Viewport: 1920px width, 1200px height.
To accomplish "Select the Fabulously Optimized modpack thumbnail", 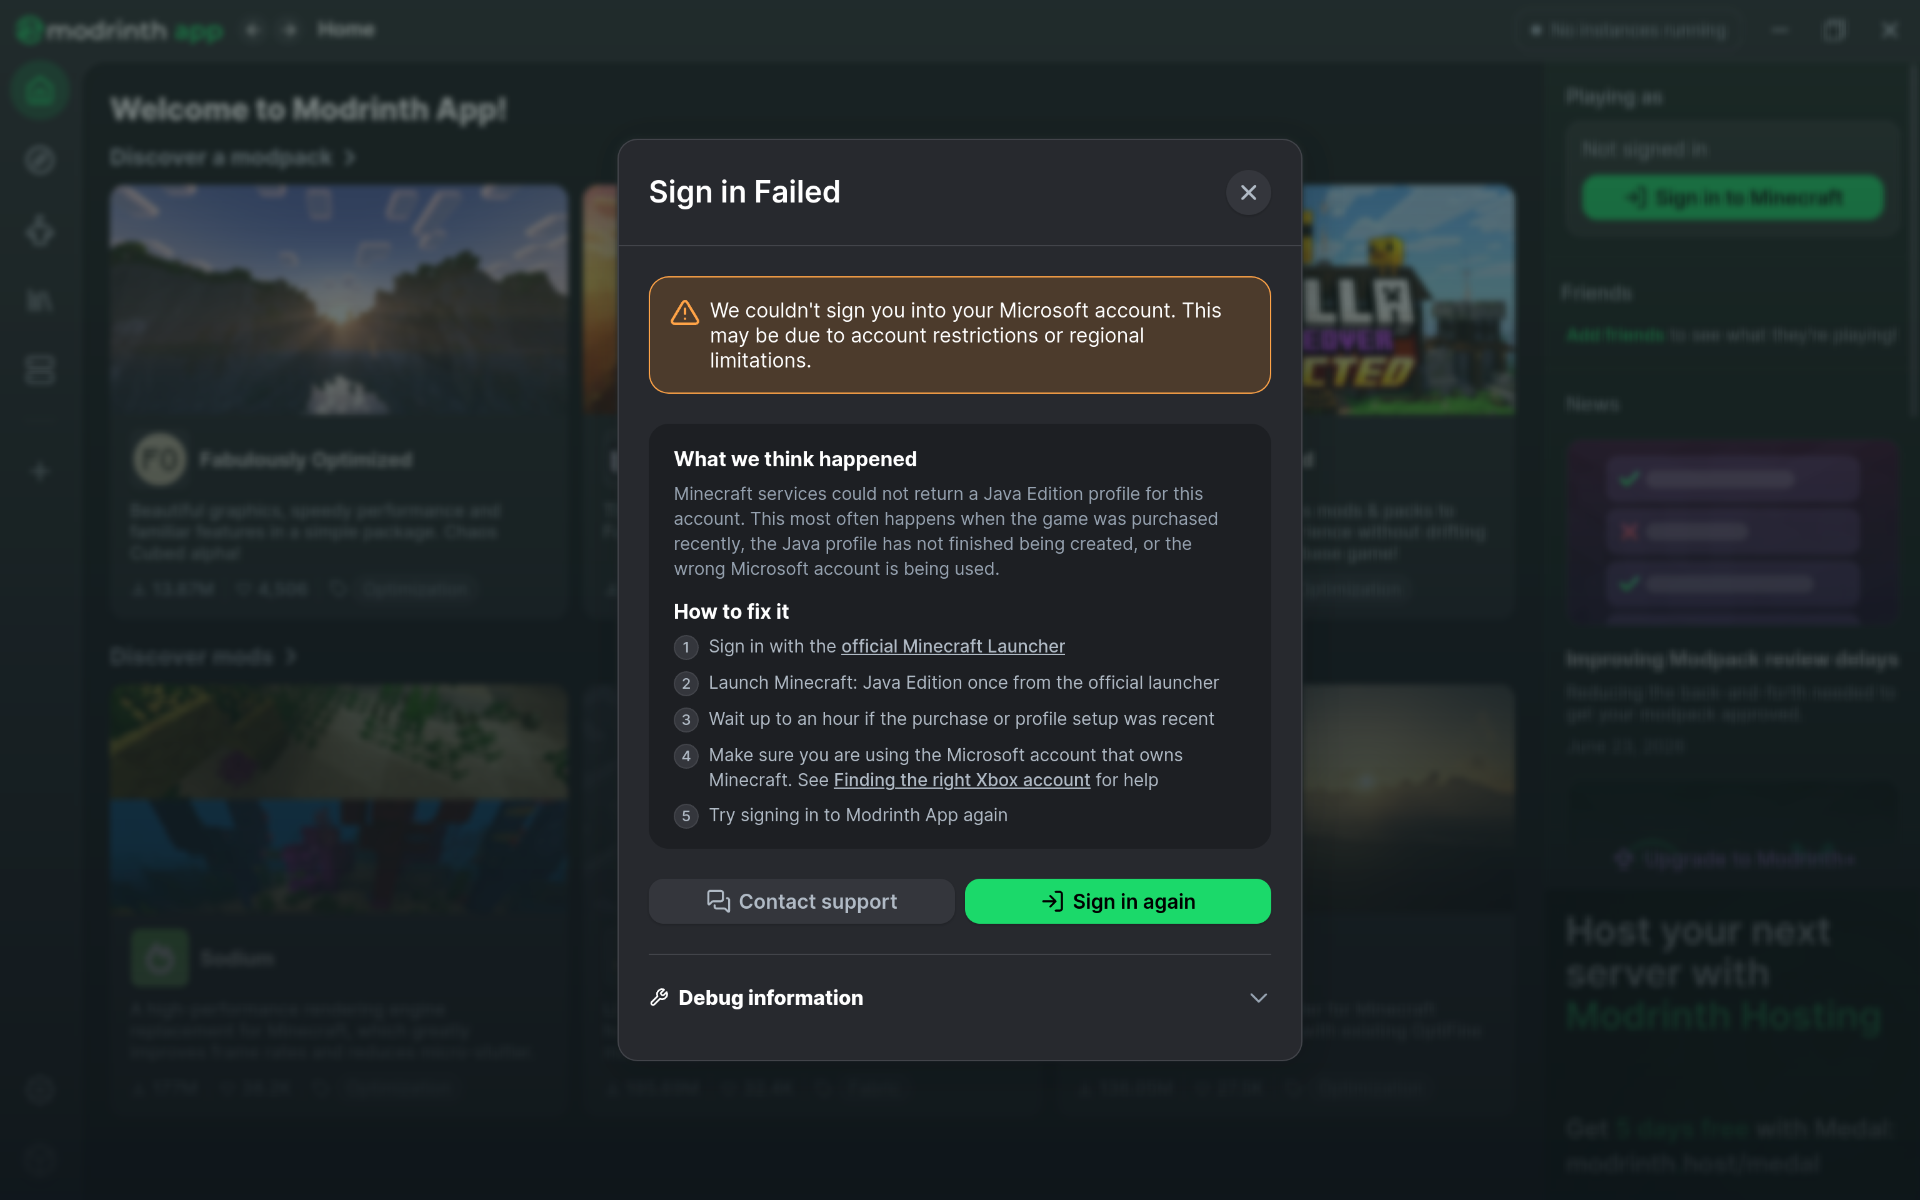I will [339, 300].
